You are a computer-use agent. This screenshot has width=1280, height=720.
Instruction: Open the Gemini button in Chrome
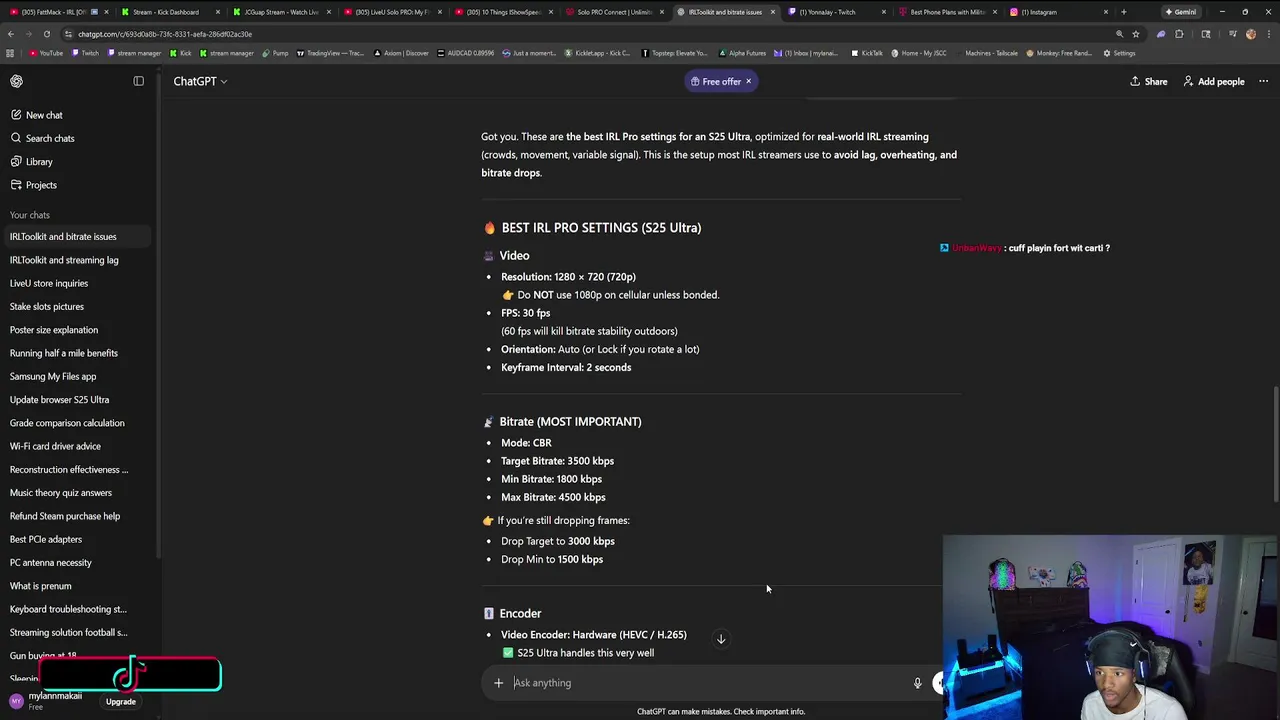coord(1180,12)
